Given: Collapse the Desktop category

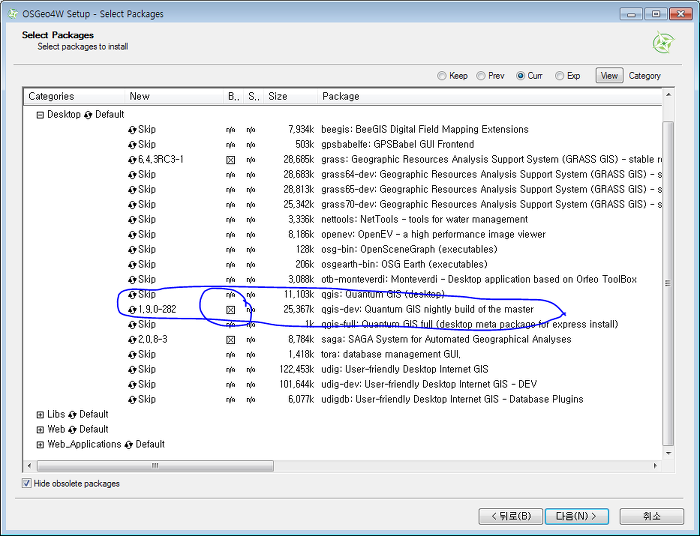Looking at the screenshot, I should click(x=40, y=115).
